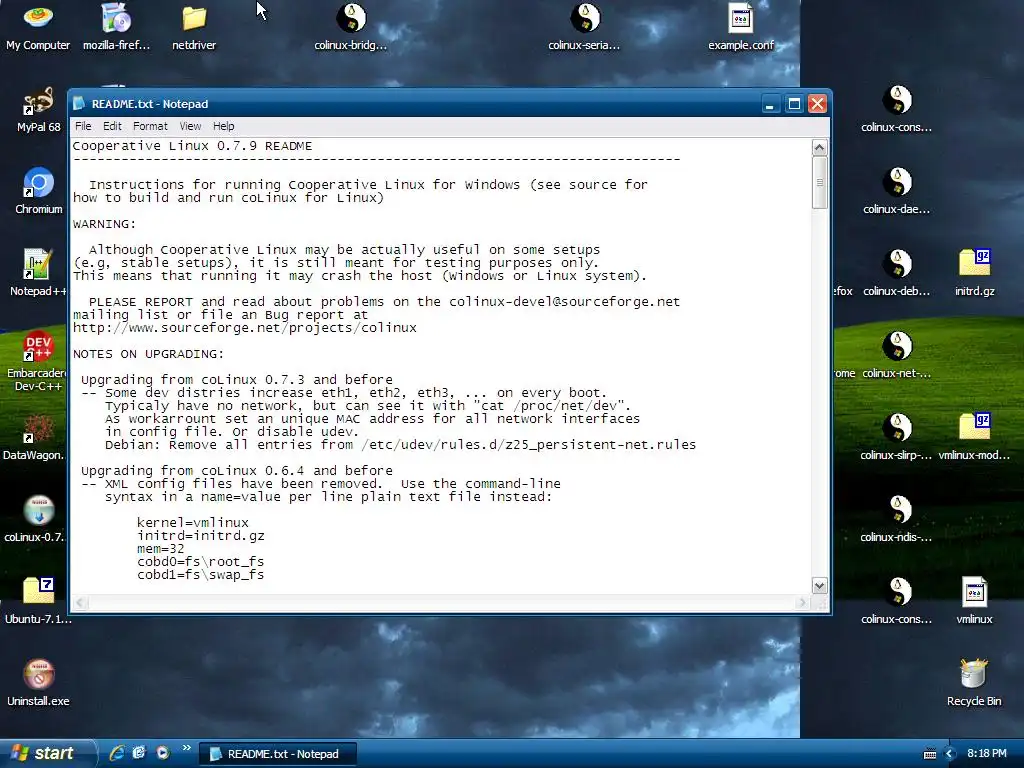Select the vmlinux file icon
Viewport: 1024px width, 768px height.
[x=974, y=601]
